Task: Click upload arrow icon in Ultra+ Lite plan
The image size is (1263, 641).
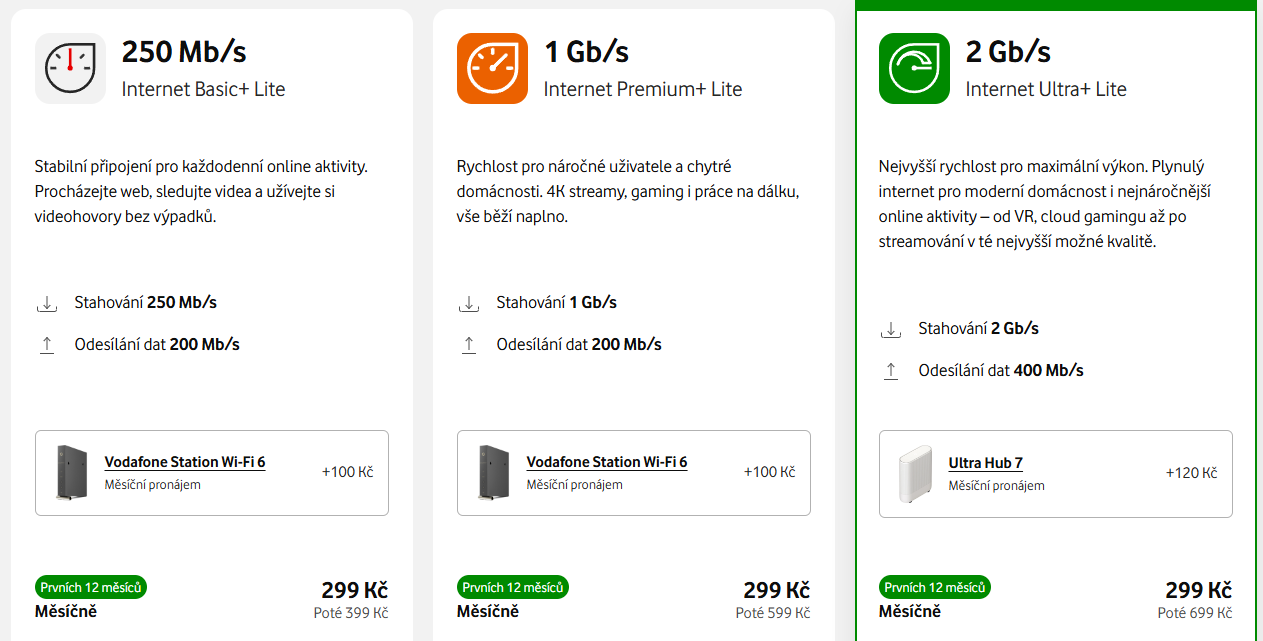Action: [x=890, y=371]
